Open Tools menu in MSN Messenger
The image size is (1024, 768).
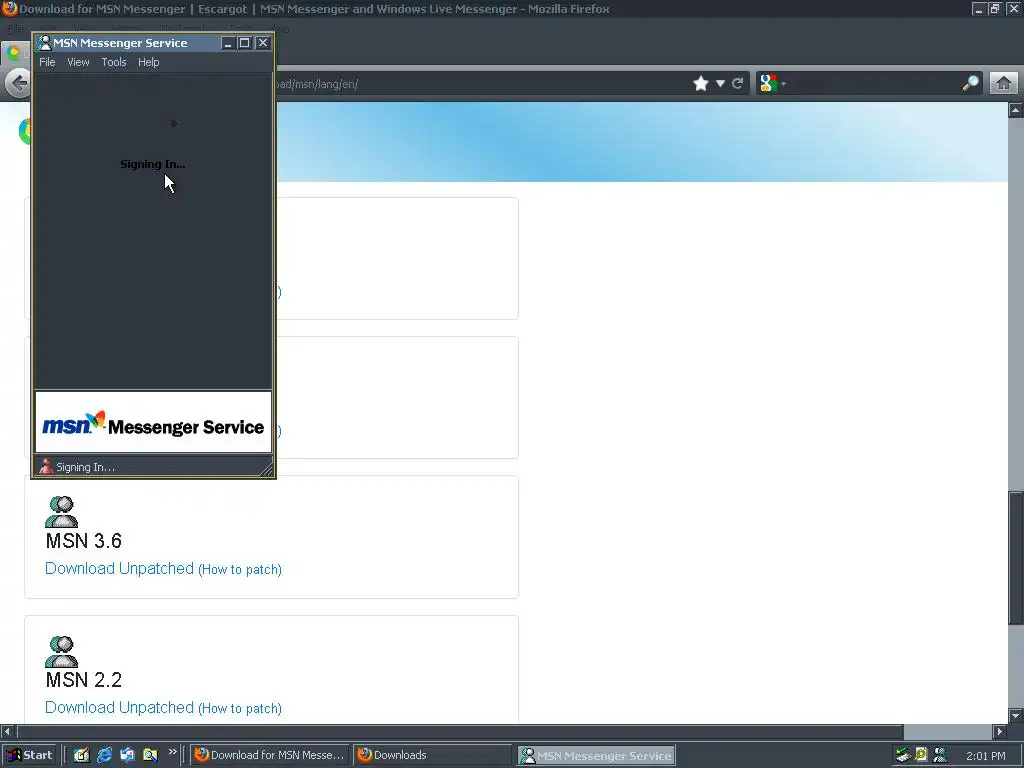click(x=114, y=62)
